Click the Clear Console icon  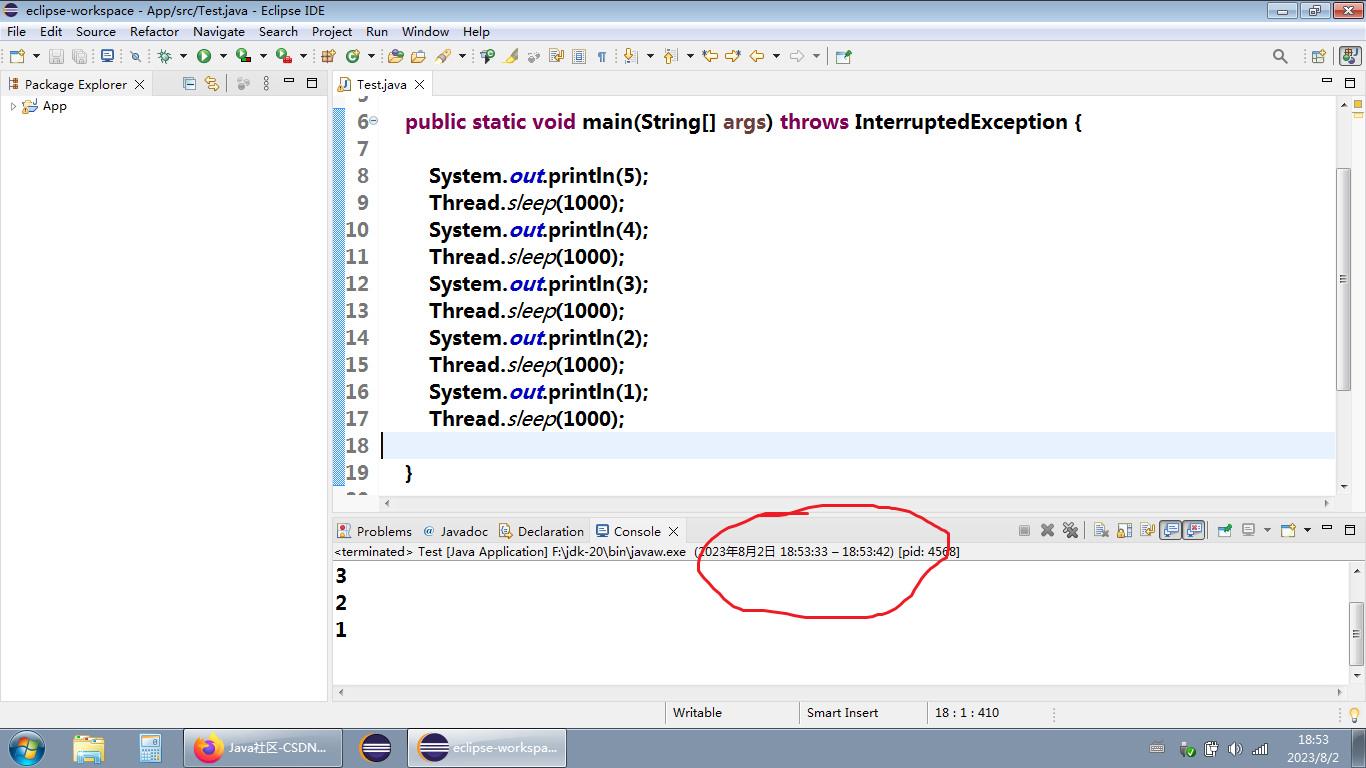1100,531
